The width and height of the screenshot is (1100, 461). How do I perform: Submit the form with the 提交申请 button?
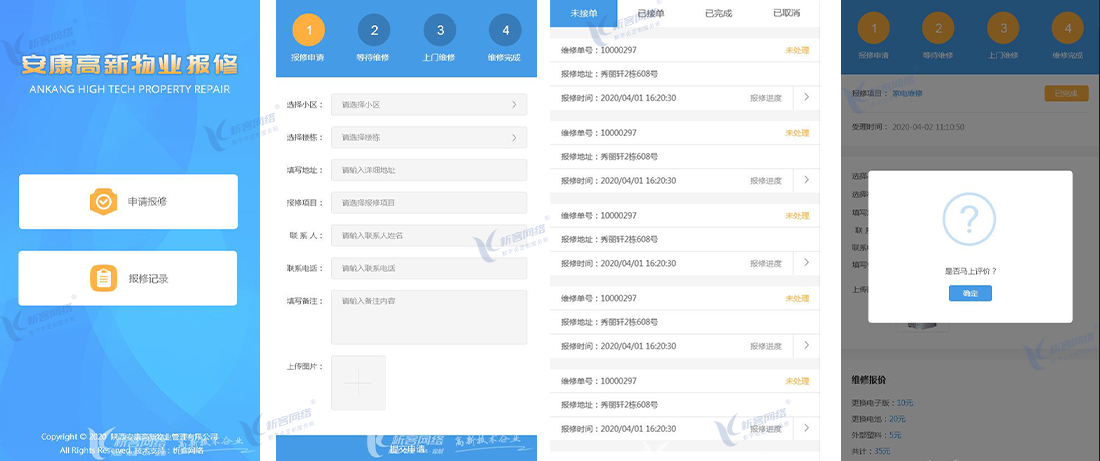407,449
